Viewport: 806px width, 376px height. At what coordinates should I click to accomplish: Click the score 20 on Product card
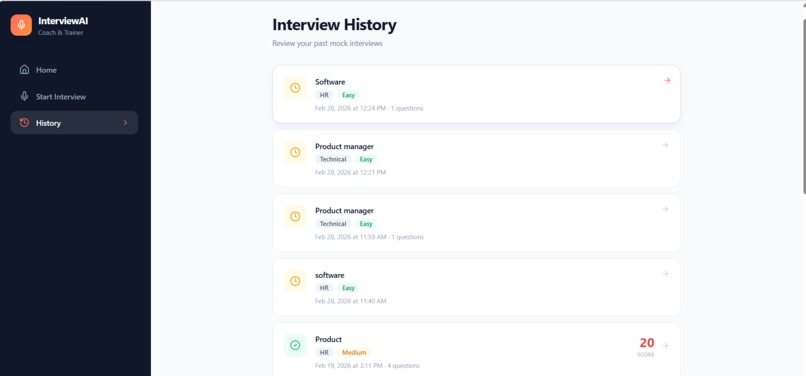647,343
